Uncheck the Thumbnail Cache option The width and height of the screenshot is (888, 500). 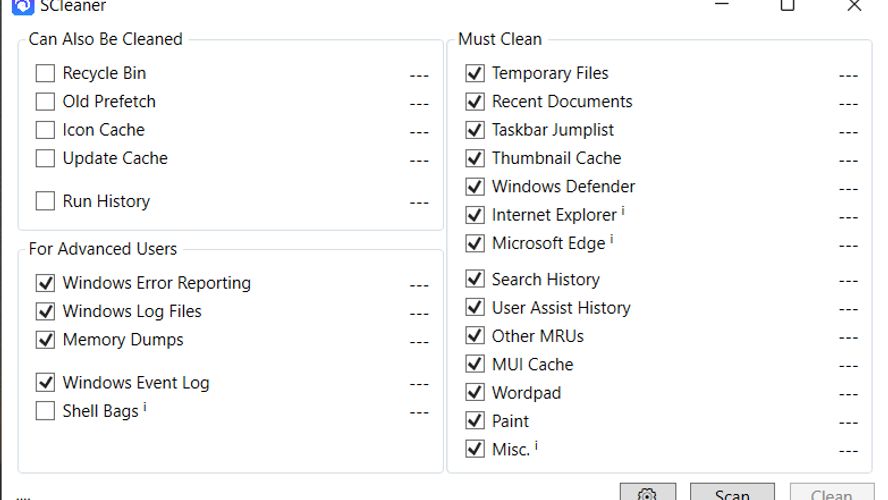[475, 158]
